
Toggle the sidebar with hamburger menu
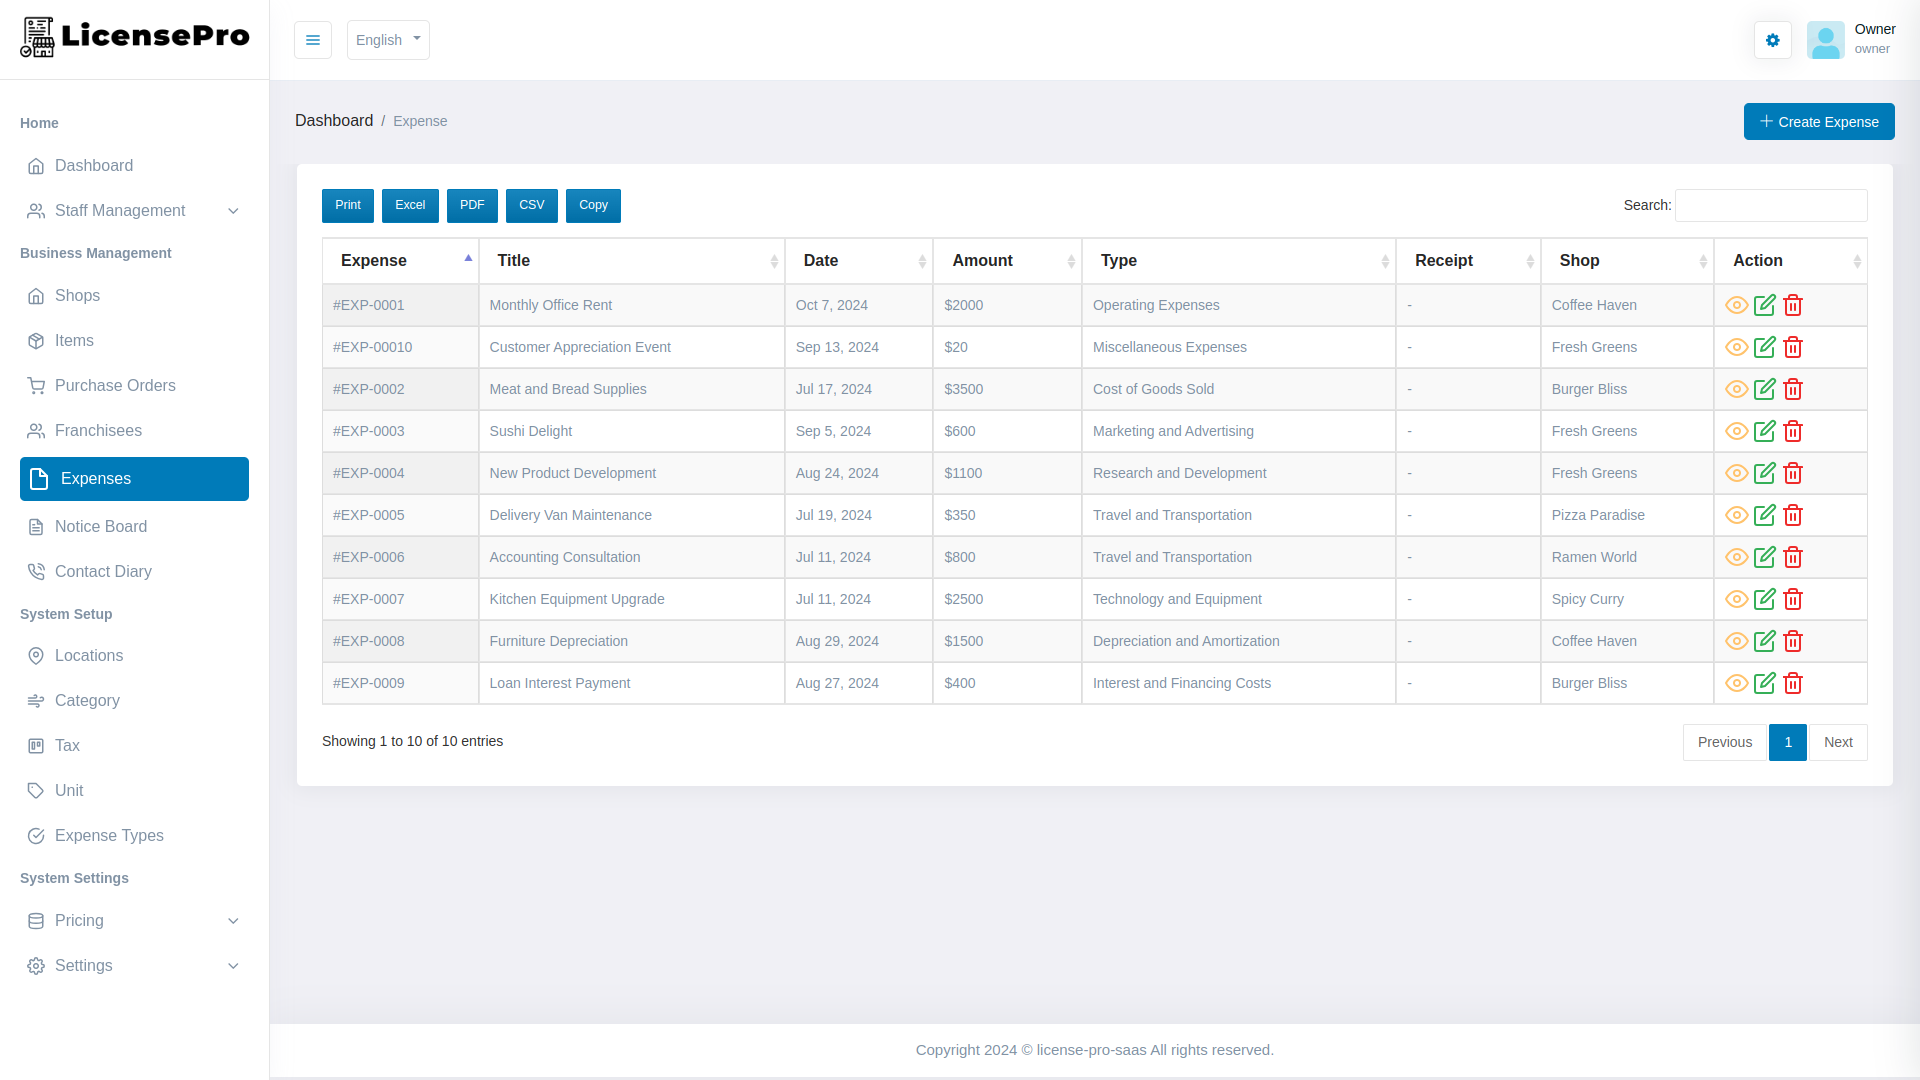(x=313, y=40)
